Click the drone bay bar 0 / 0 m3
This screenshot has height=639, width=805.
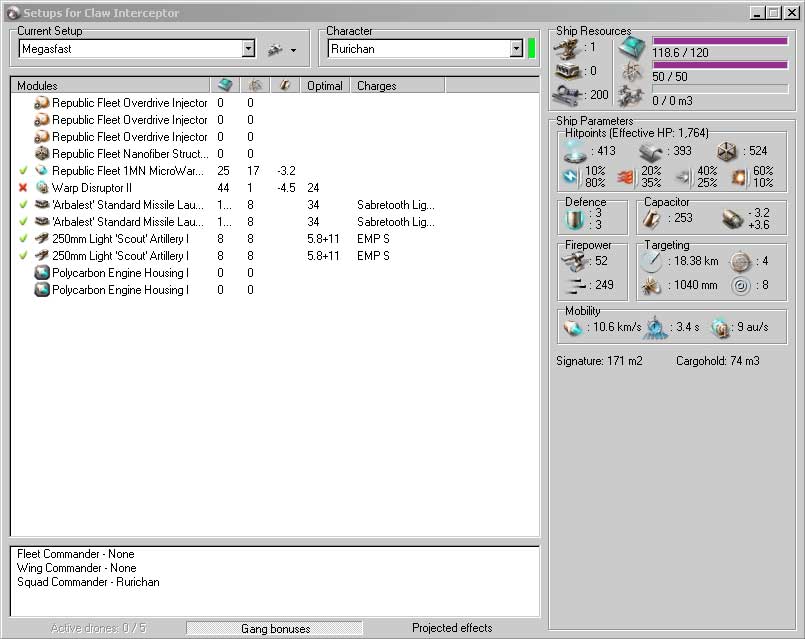click(x=720, y=89)
